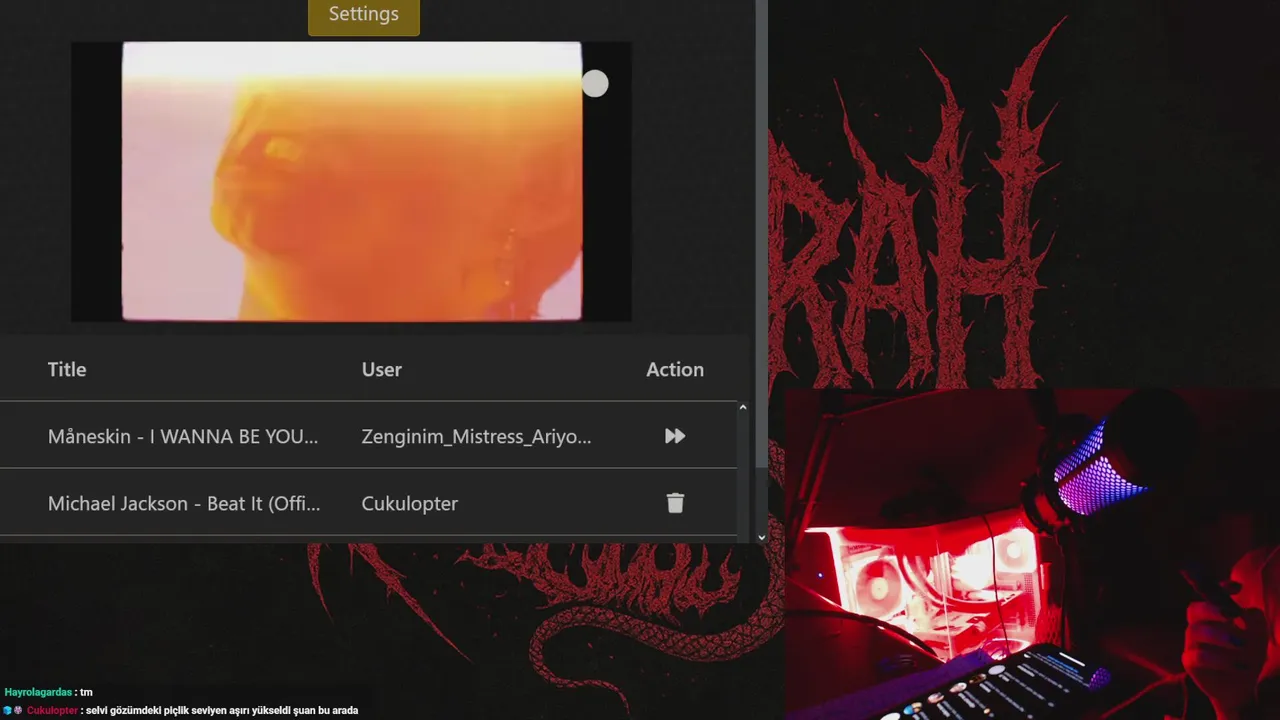Delete the Michael Jackson Beat It entry
Viewport: 1280px width, 720px height.
click(675, 503)
